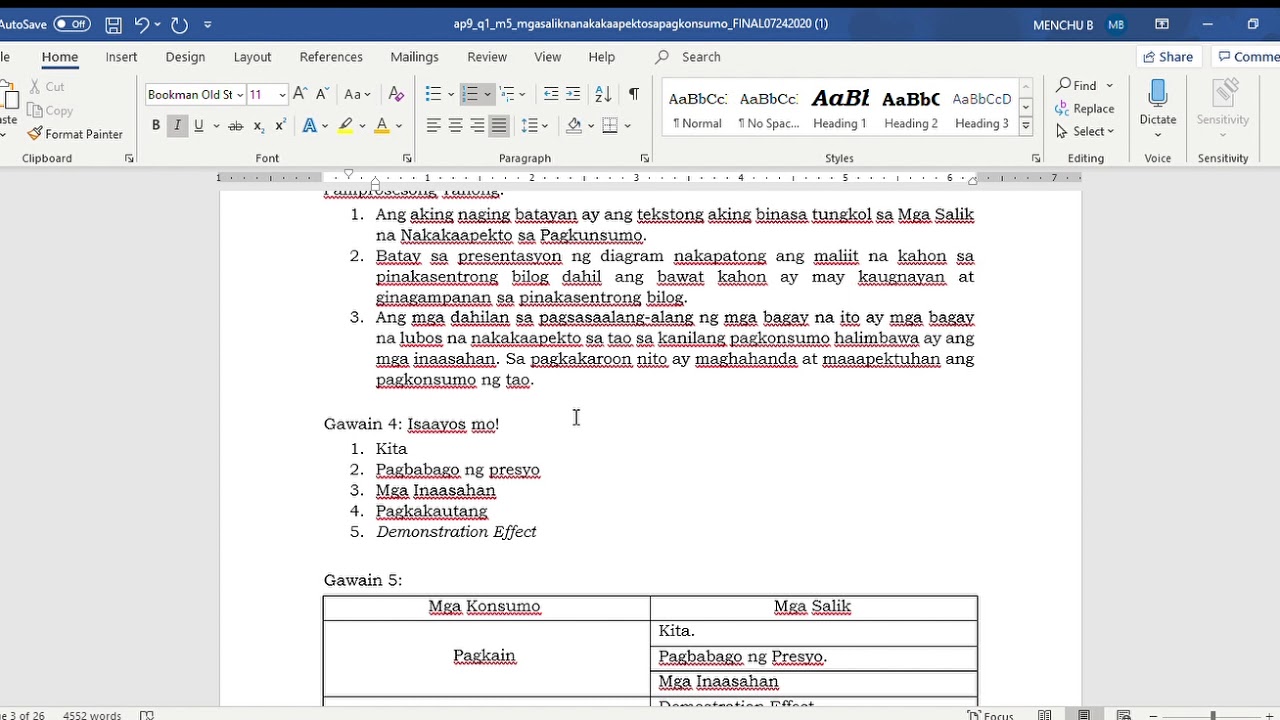Image resolution: width=1280 pixels, height=720 pixels.
Task: Decrease font size with Shrink Font
Action: 322,94
